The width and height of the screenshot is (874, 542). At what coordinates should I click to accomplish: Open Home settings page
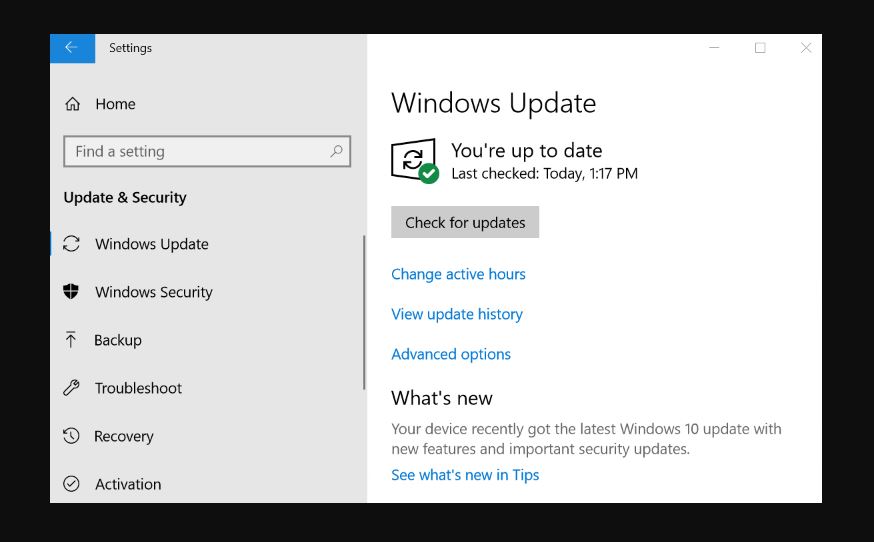pos(115,104)
